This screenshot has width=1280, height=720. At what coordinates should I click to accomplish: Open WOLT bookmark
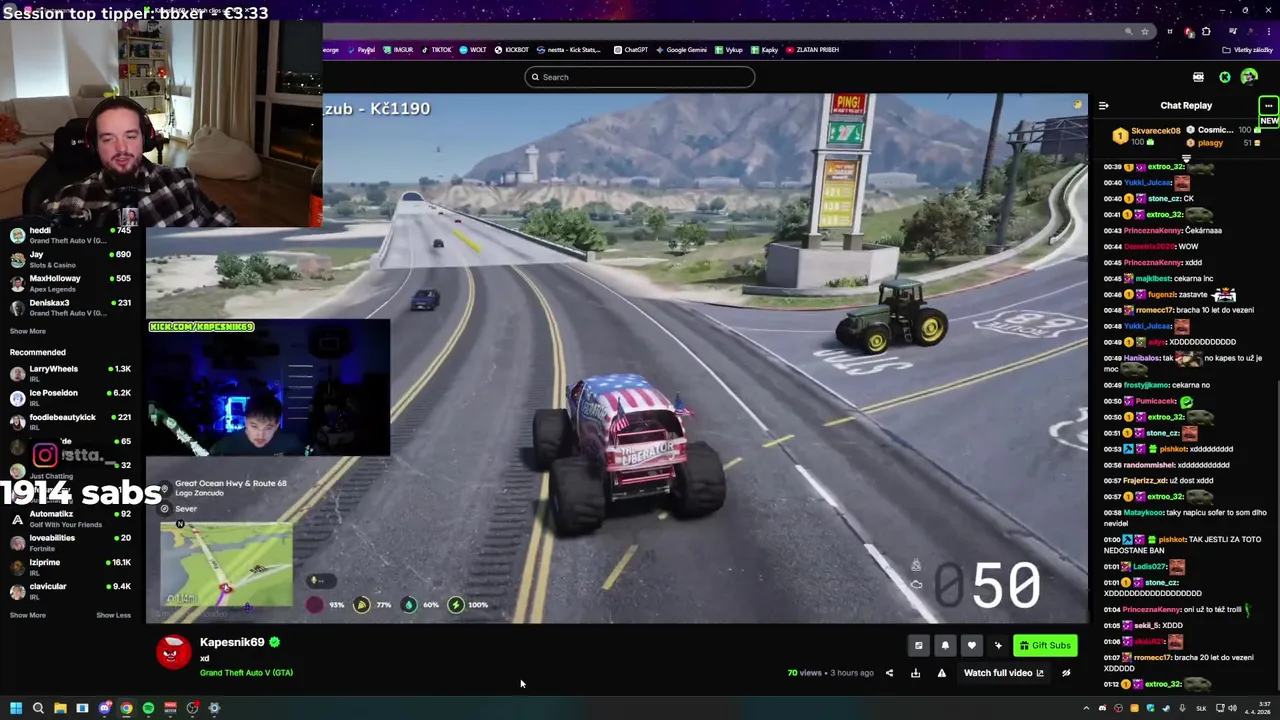coord(473,50)
